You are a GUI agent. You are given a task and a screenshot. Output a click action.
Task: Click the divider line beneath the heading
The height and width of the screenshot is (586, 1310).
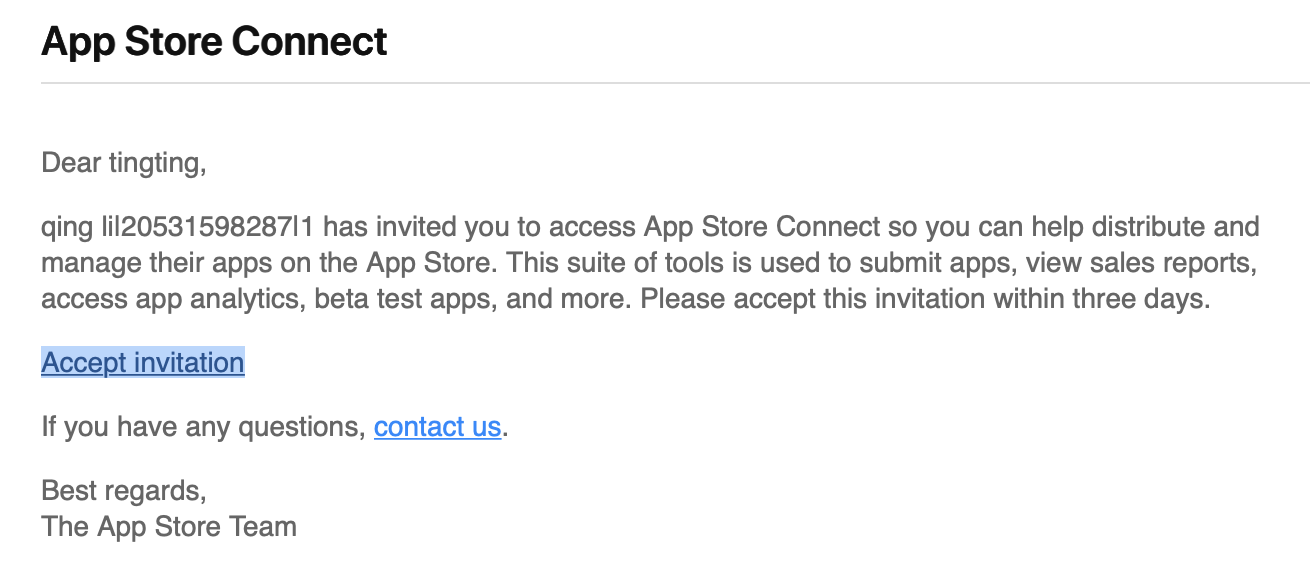coord(675,83)
